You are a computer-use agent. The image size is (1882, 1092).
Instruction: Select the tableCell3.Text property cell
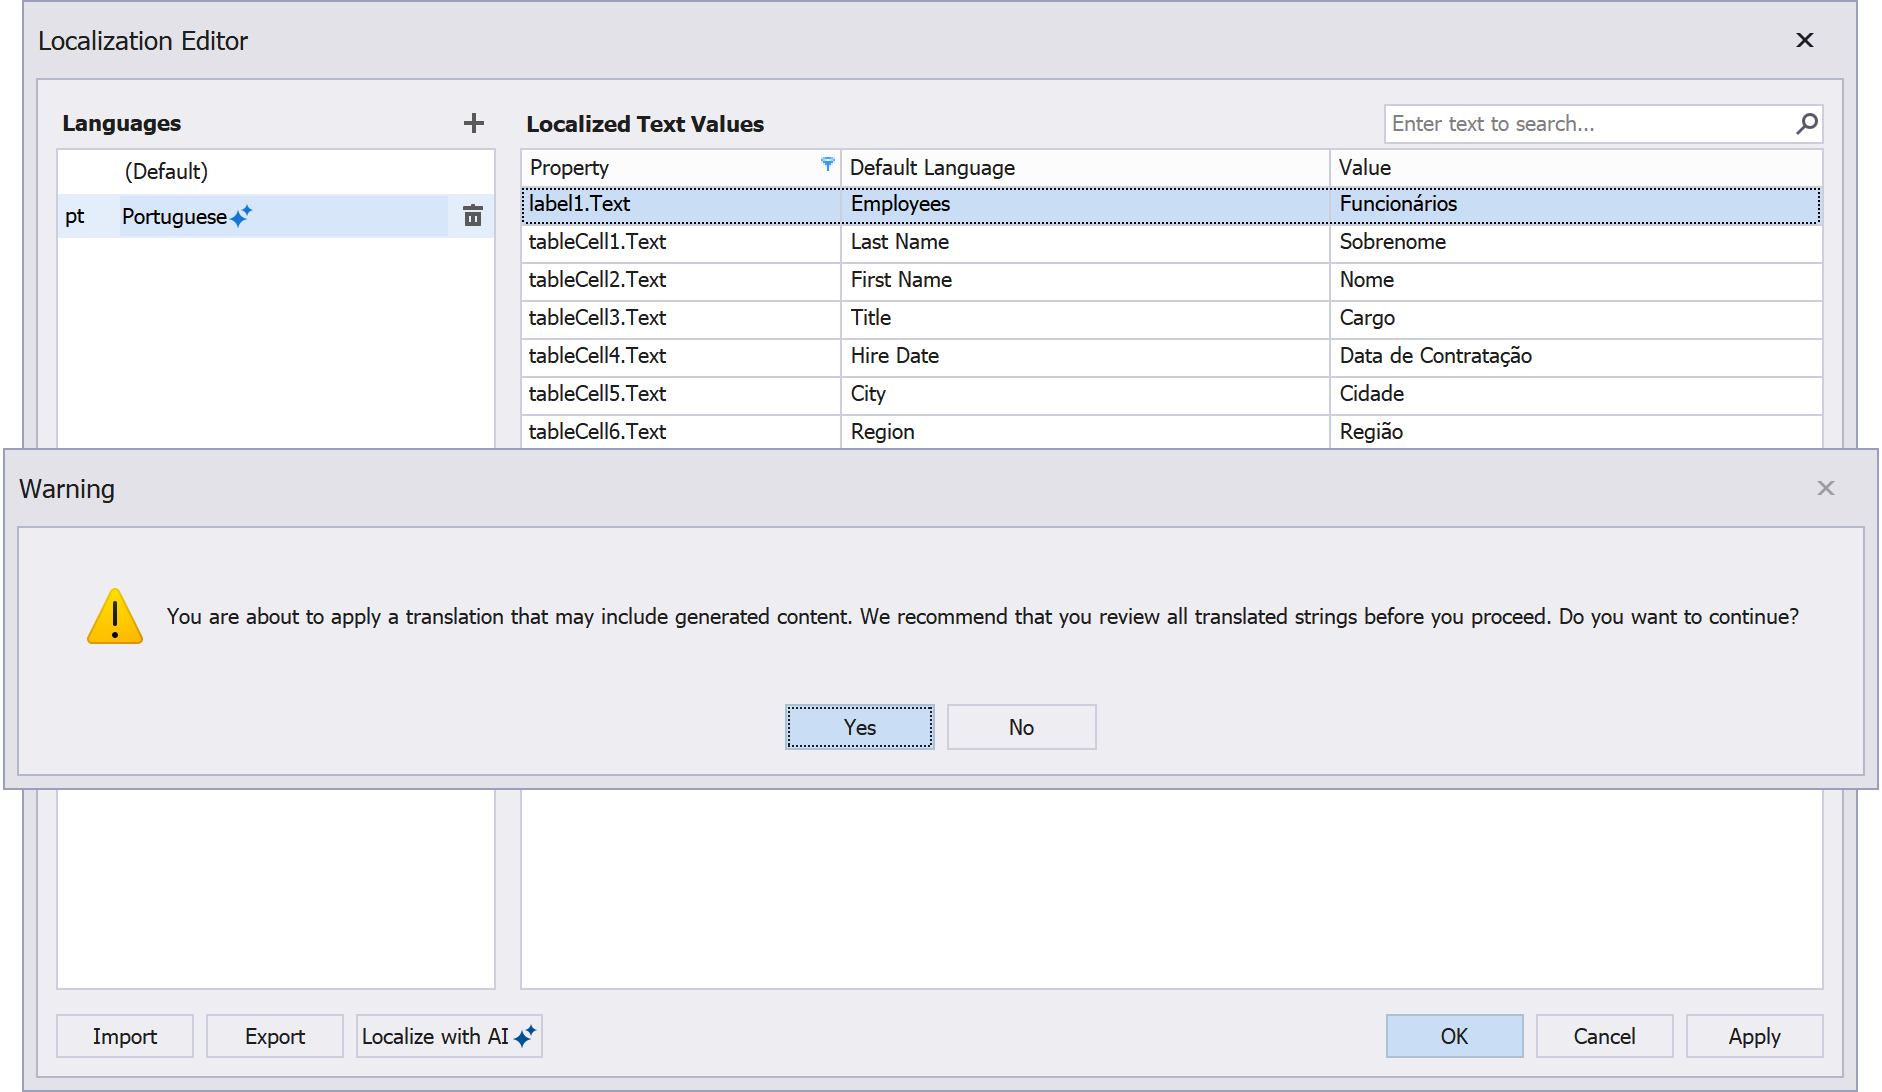click(x=681, y=318)
